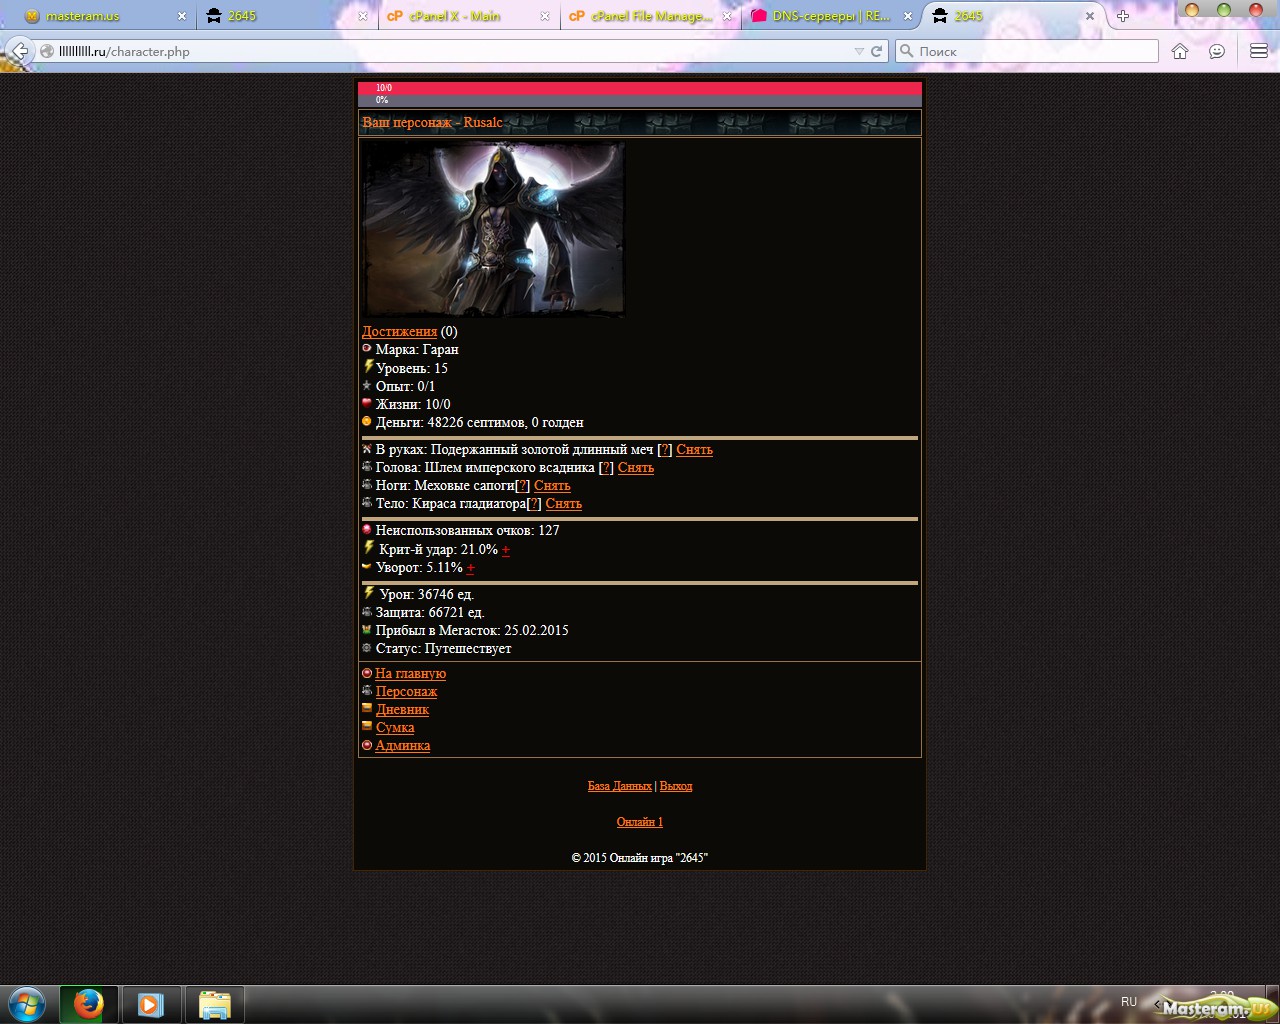Open the Админка link
This screenshot has height=1024, width=1280.
(403, 746)
